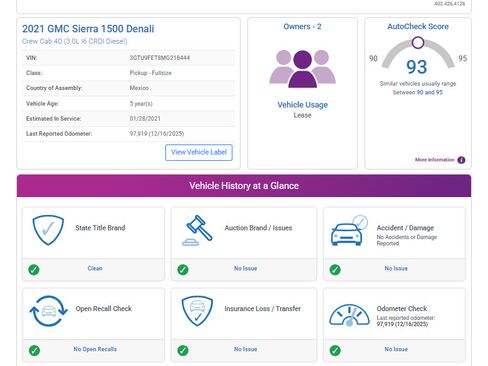Click the owners people icon
Viewport: 488px width, 366px height.
[302, 69]
